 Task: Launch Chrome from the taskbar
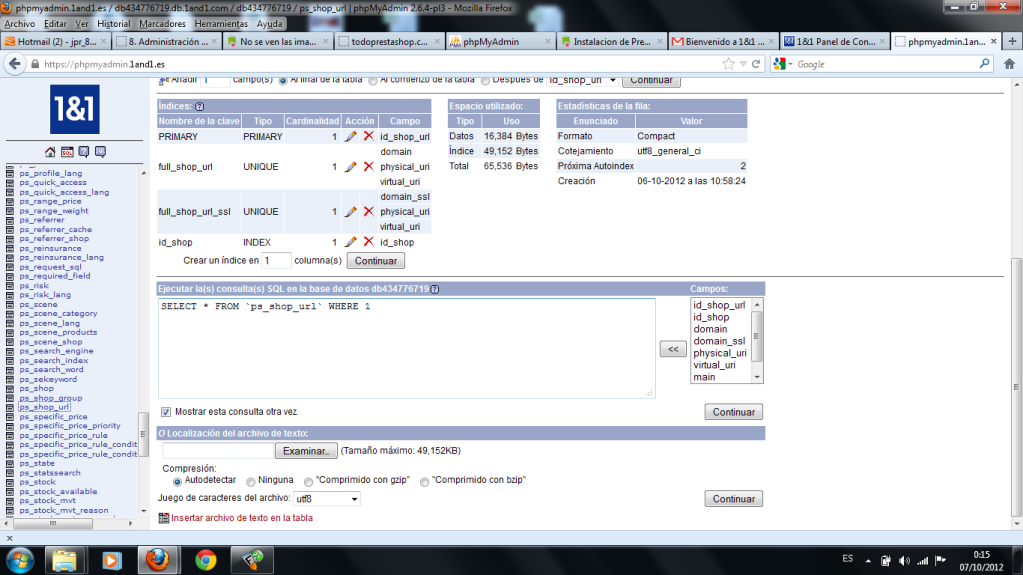click(206, 561)
